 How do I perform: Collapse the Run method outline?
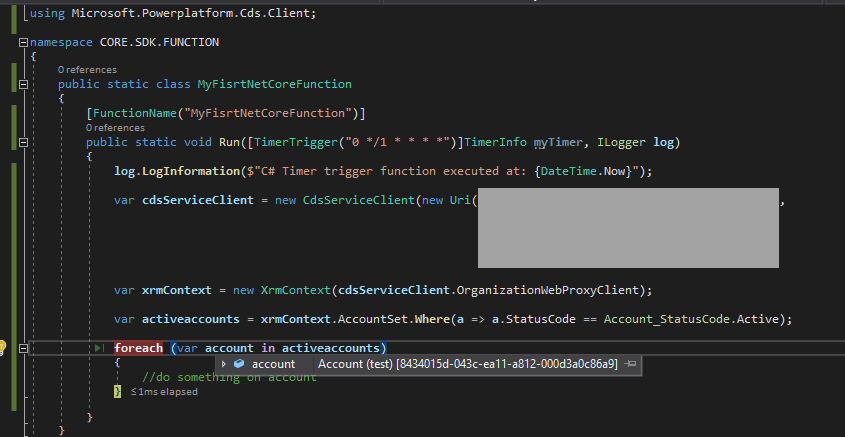click(x=23, y=142)
